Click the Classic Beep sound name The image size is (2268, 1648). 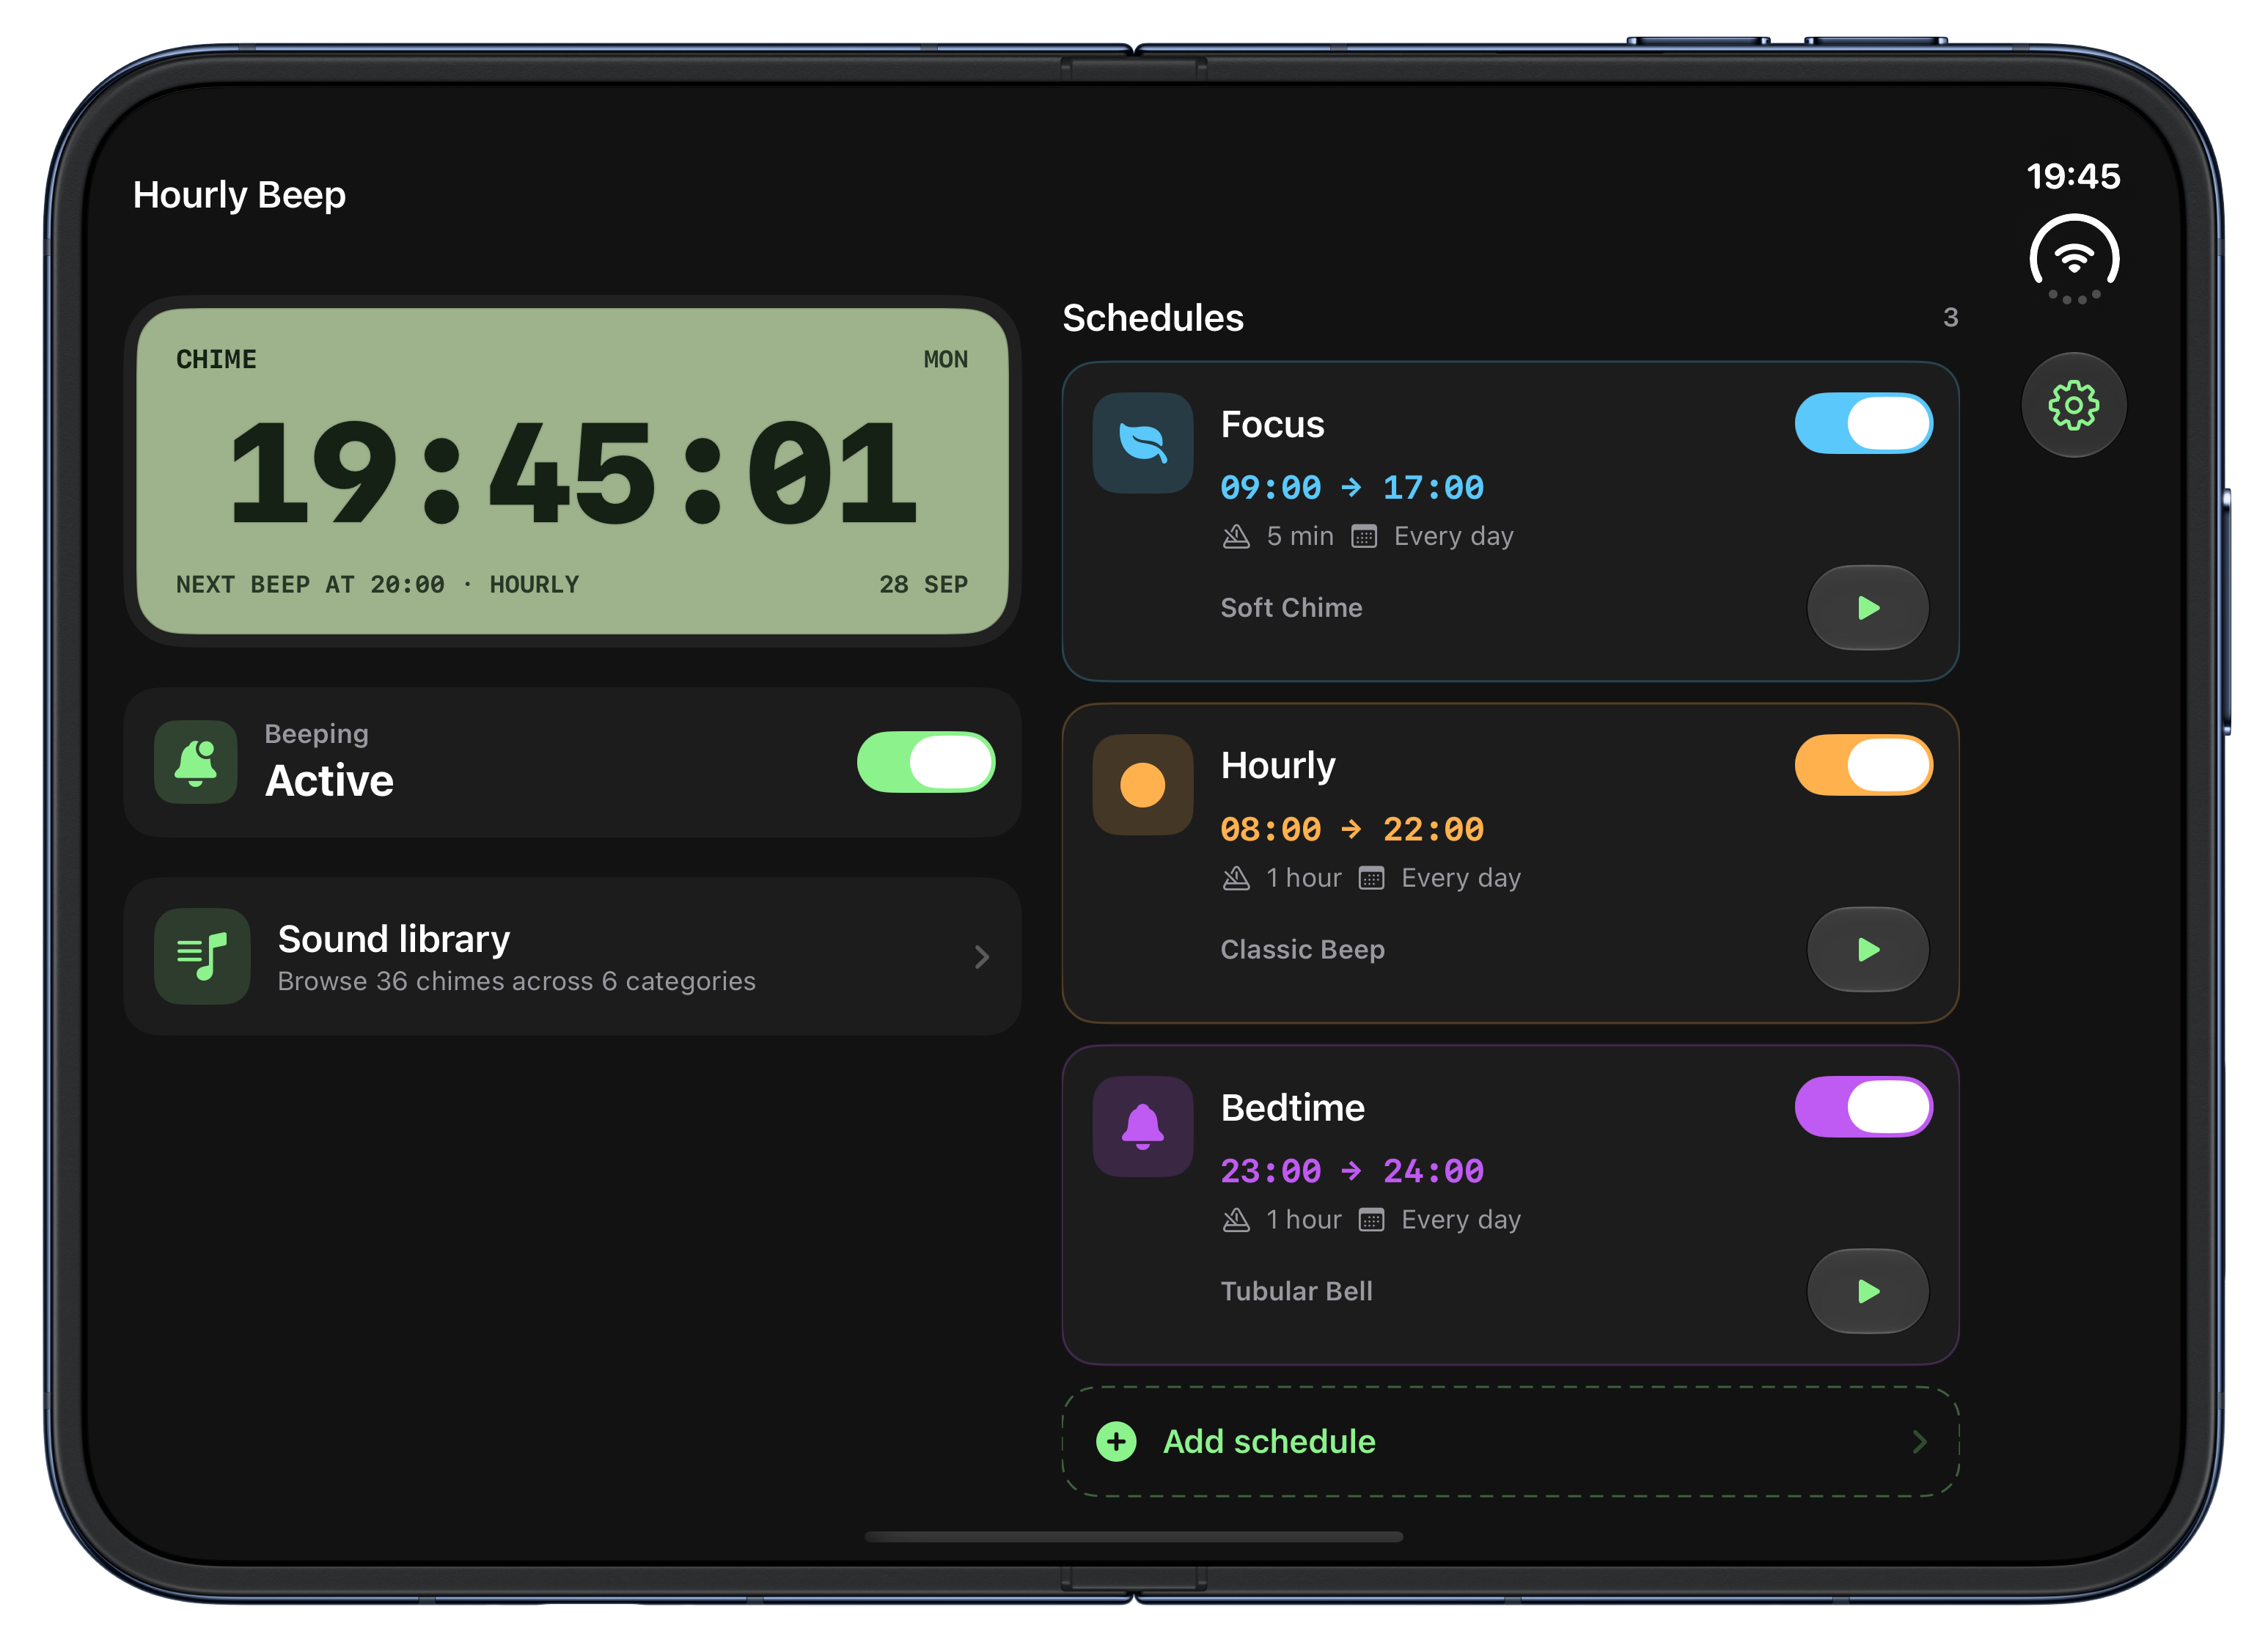tap(1302, 950)
